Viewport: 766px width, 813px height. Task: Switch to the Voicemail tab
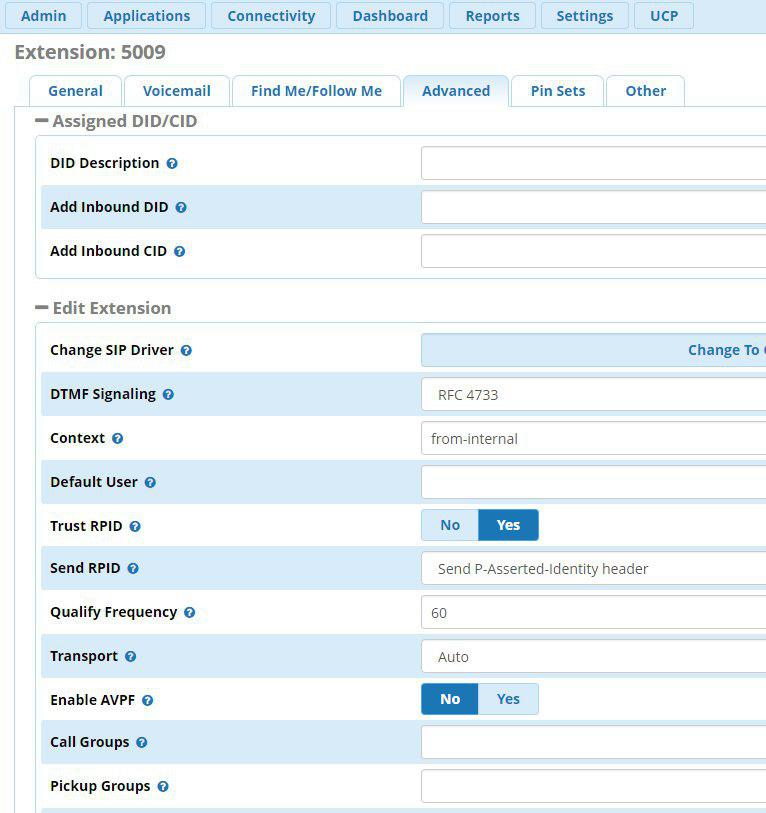[x=176, y=91]
